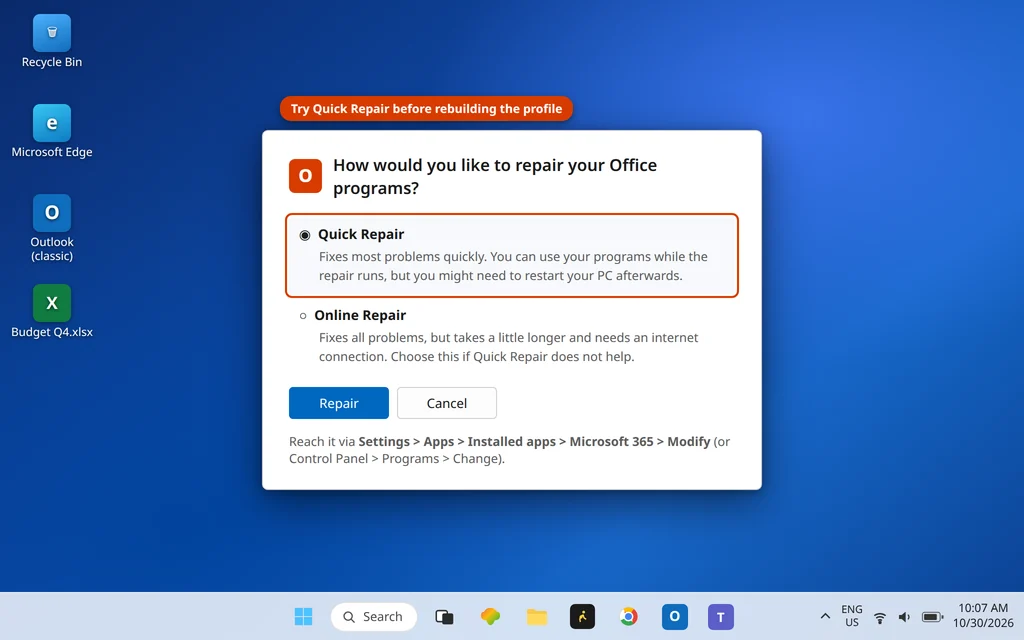Click the 'Fixes most problems quickly' description text
Screen dimensions: 1024x640
[x=513, y=266]
